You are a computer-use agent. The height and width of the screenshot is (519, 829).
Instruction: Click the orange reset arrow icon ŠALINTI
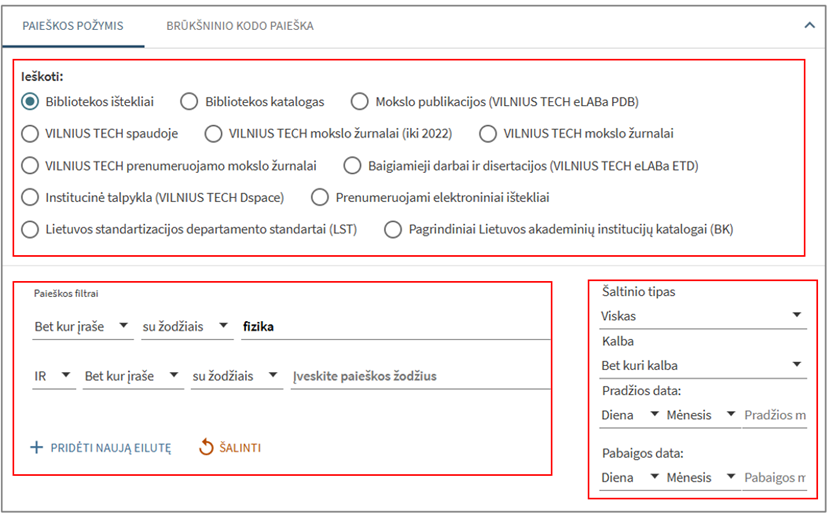click(x=207, y=448)
